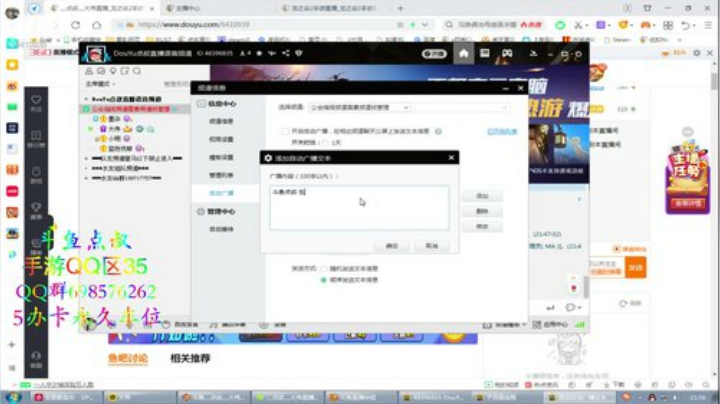Click the star favorite icon beside the channel ID
The width and height of the screenshot is (720, 404).
coord(259,53)
